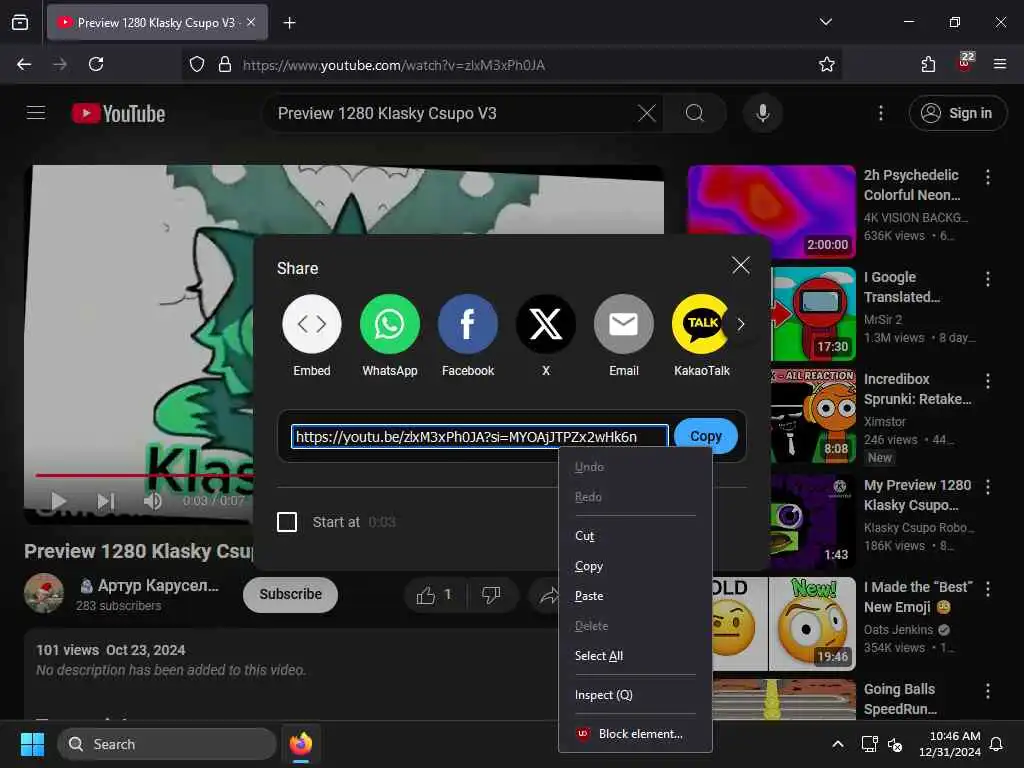Close the Share dialog
This screenshot has width=1024, height=768.
click(741, 265)
